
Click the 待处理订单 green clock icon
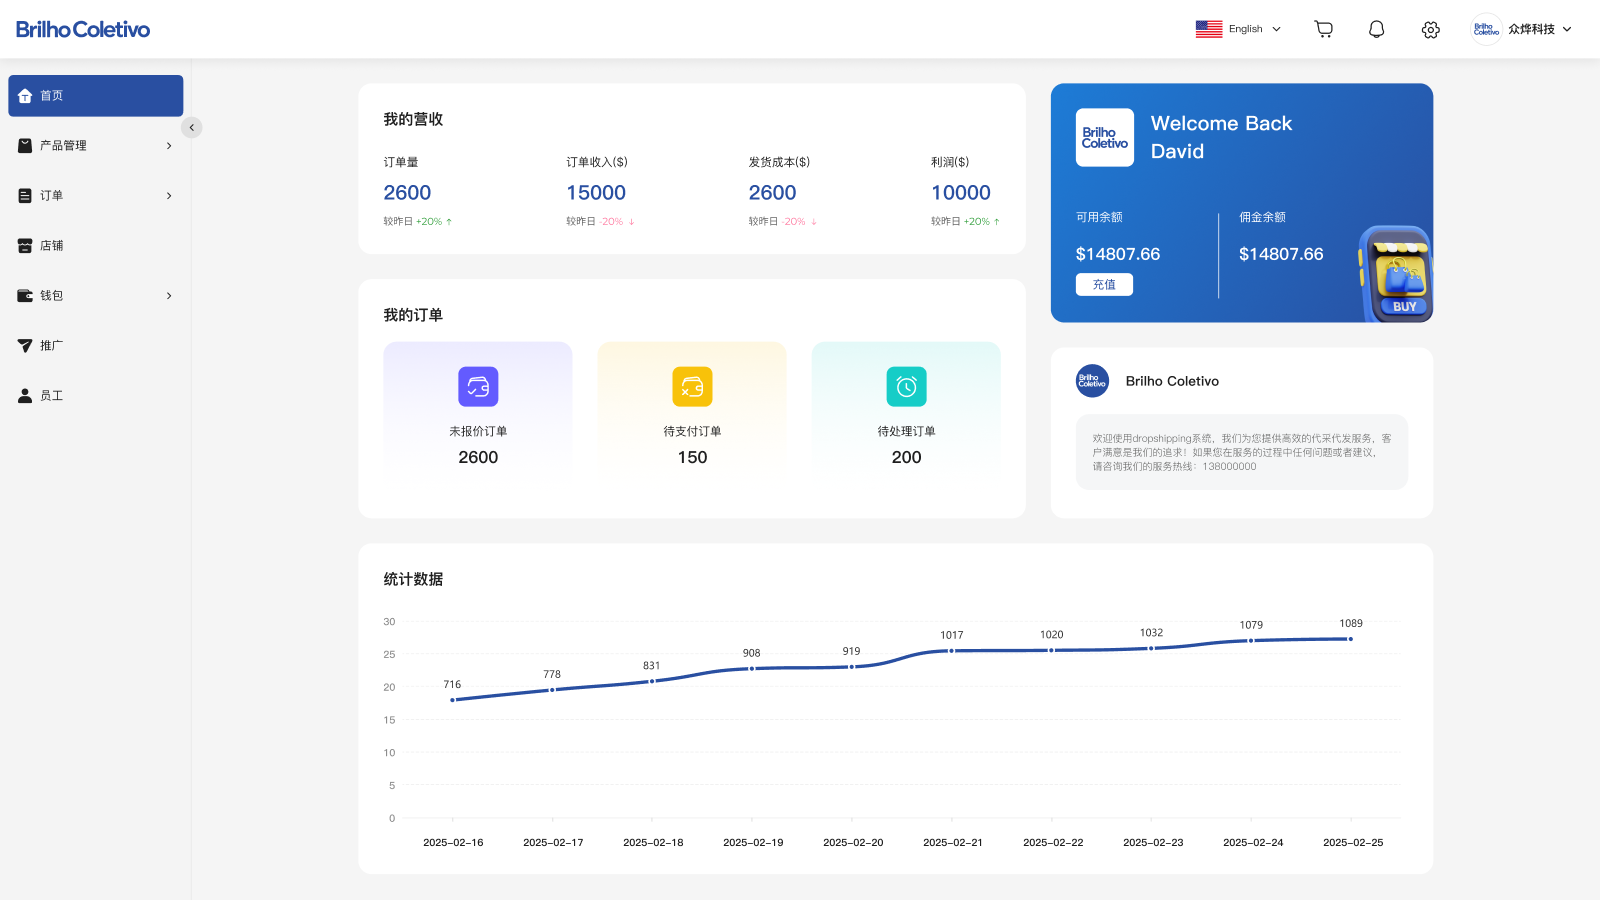905,387
